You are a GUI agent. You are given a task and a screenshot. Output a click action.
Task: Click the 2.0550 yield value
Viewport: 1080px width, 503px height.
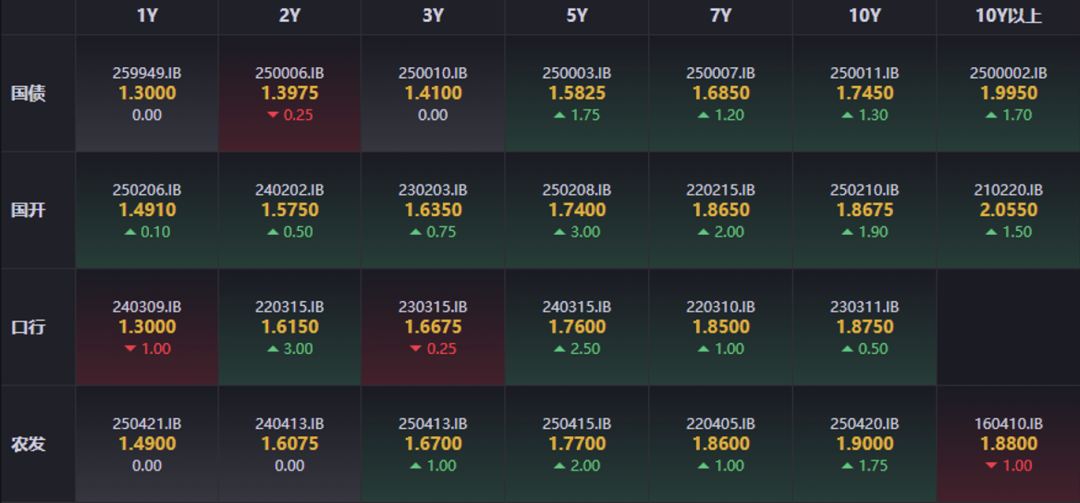[1008, 210]
